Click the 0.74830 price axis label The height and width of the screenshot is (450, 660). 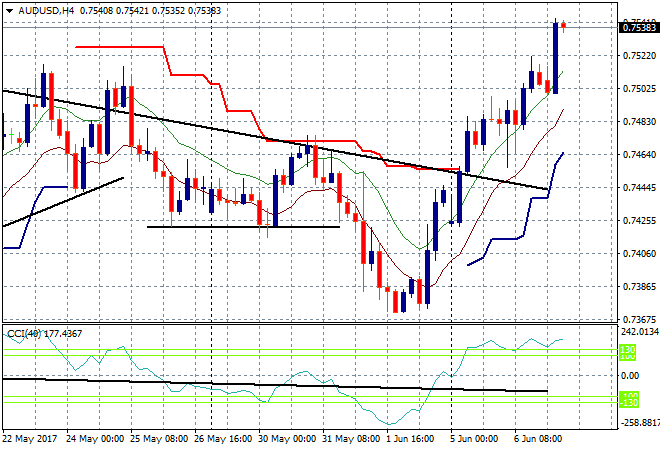point(639,122)
